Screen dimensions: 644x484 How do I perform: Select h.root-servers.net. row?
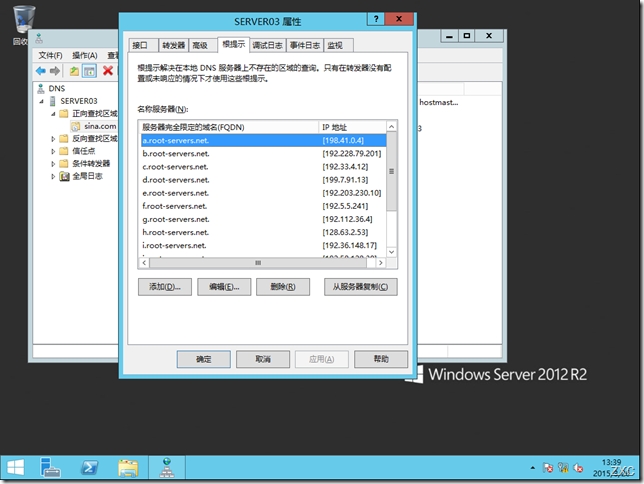pos(263,233)
